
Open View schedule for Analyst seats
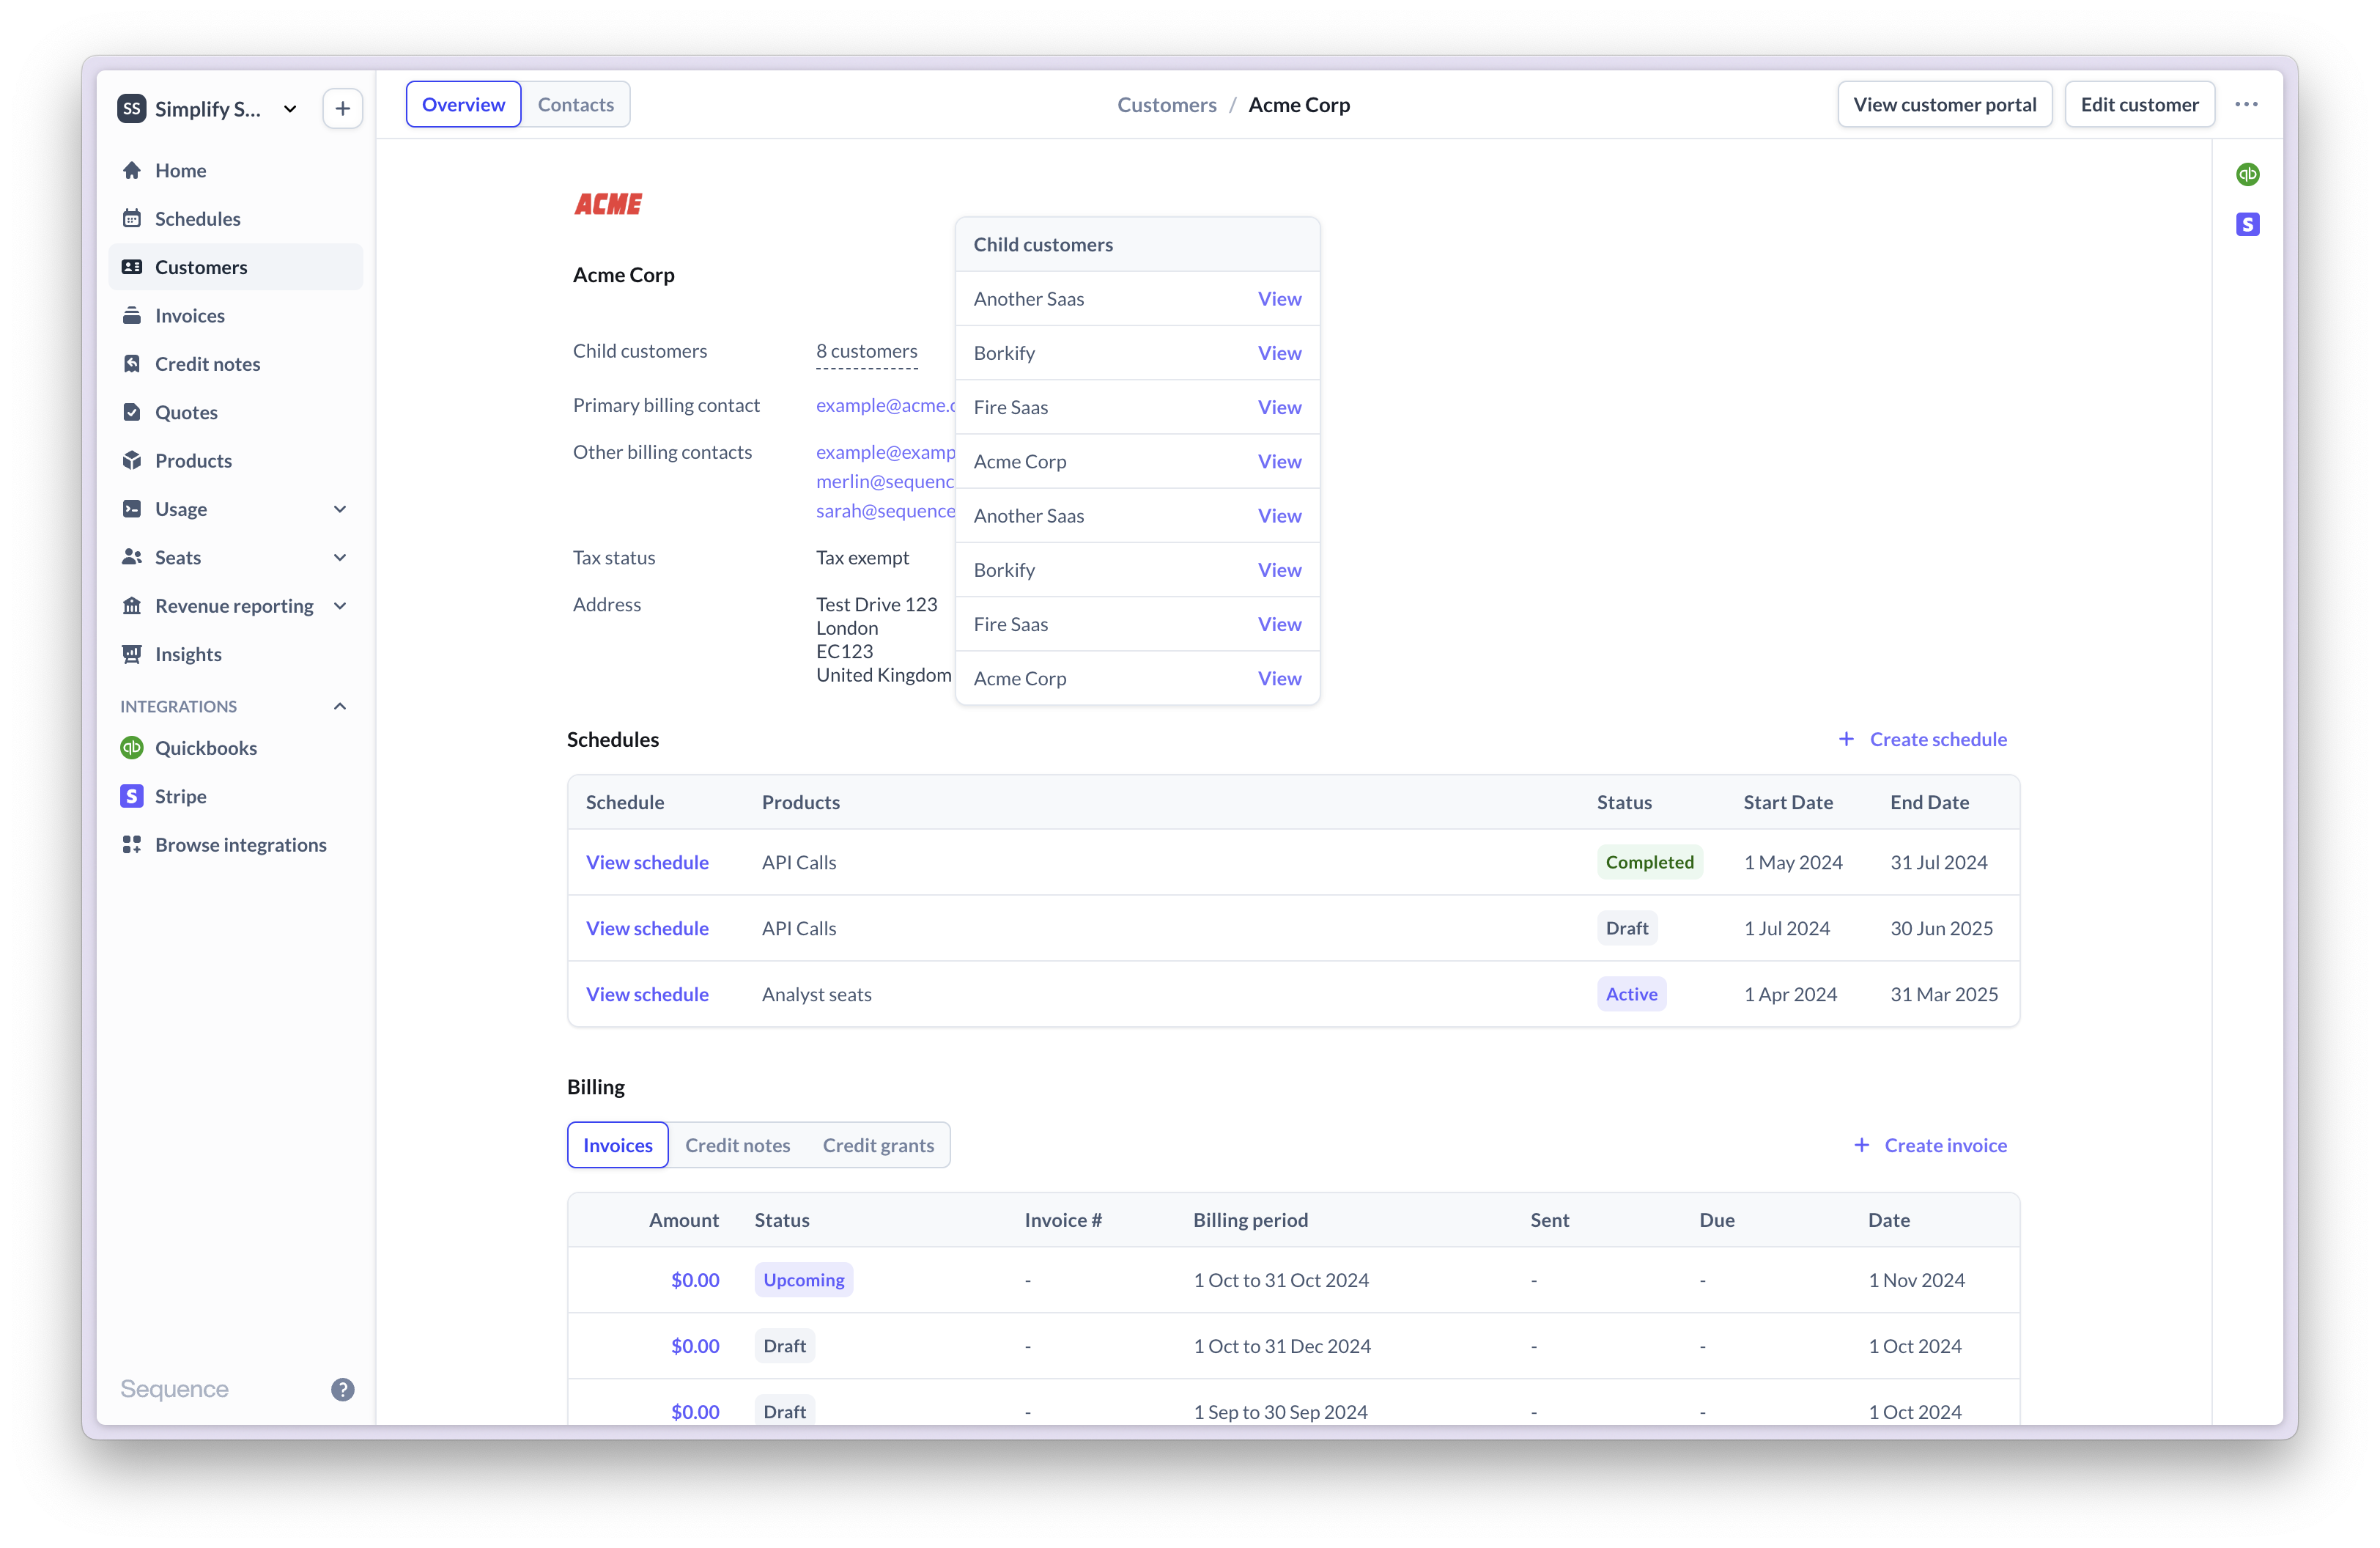tap(647, 994)
